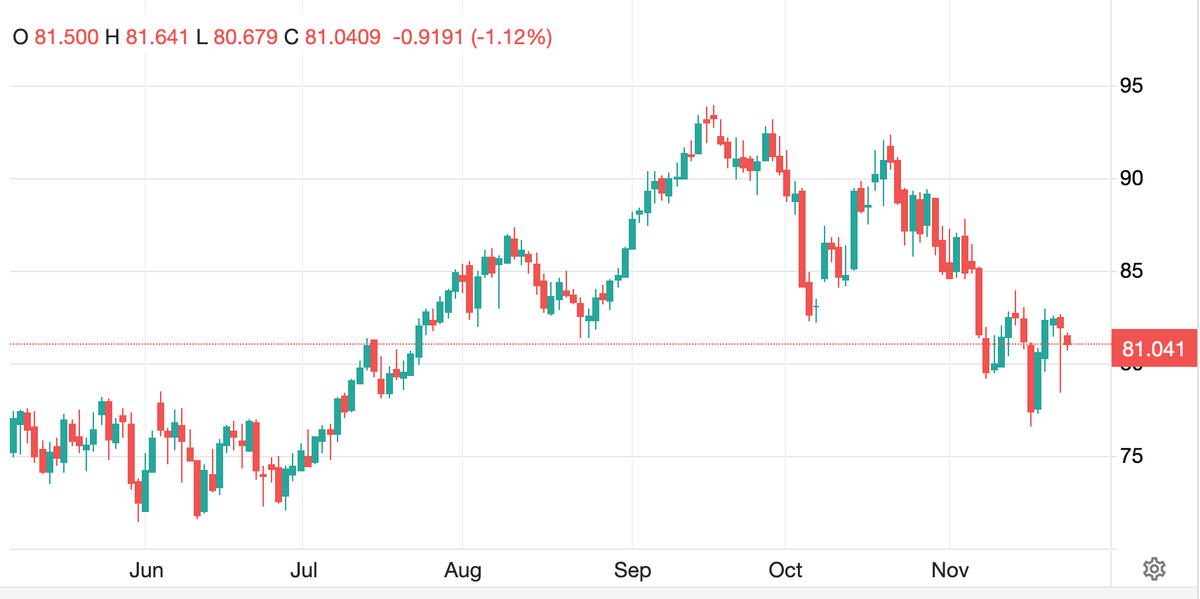Viewport: 1200px width, 599px height.
Task: Click the change value -0.9191
Action: click(430, 37)
